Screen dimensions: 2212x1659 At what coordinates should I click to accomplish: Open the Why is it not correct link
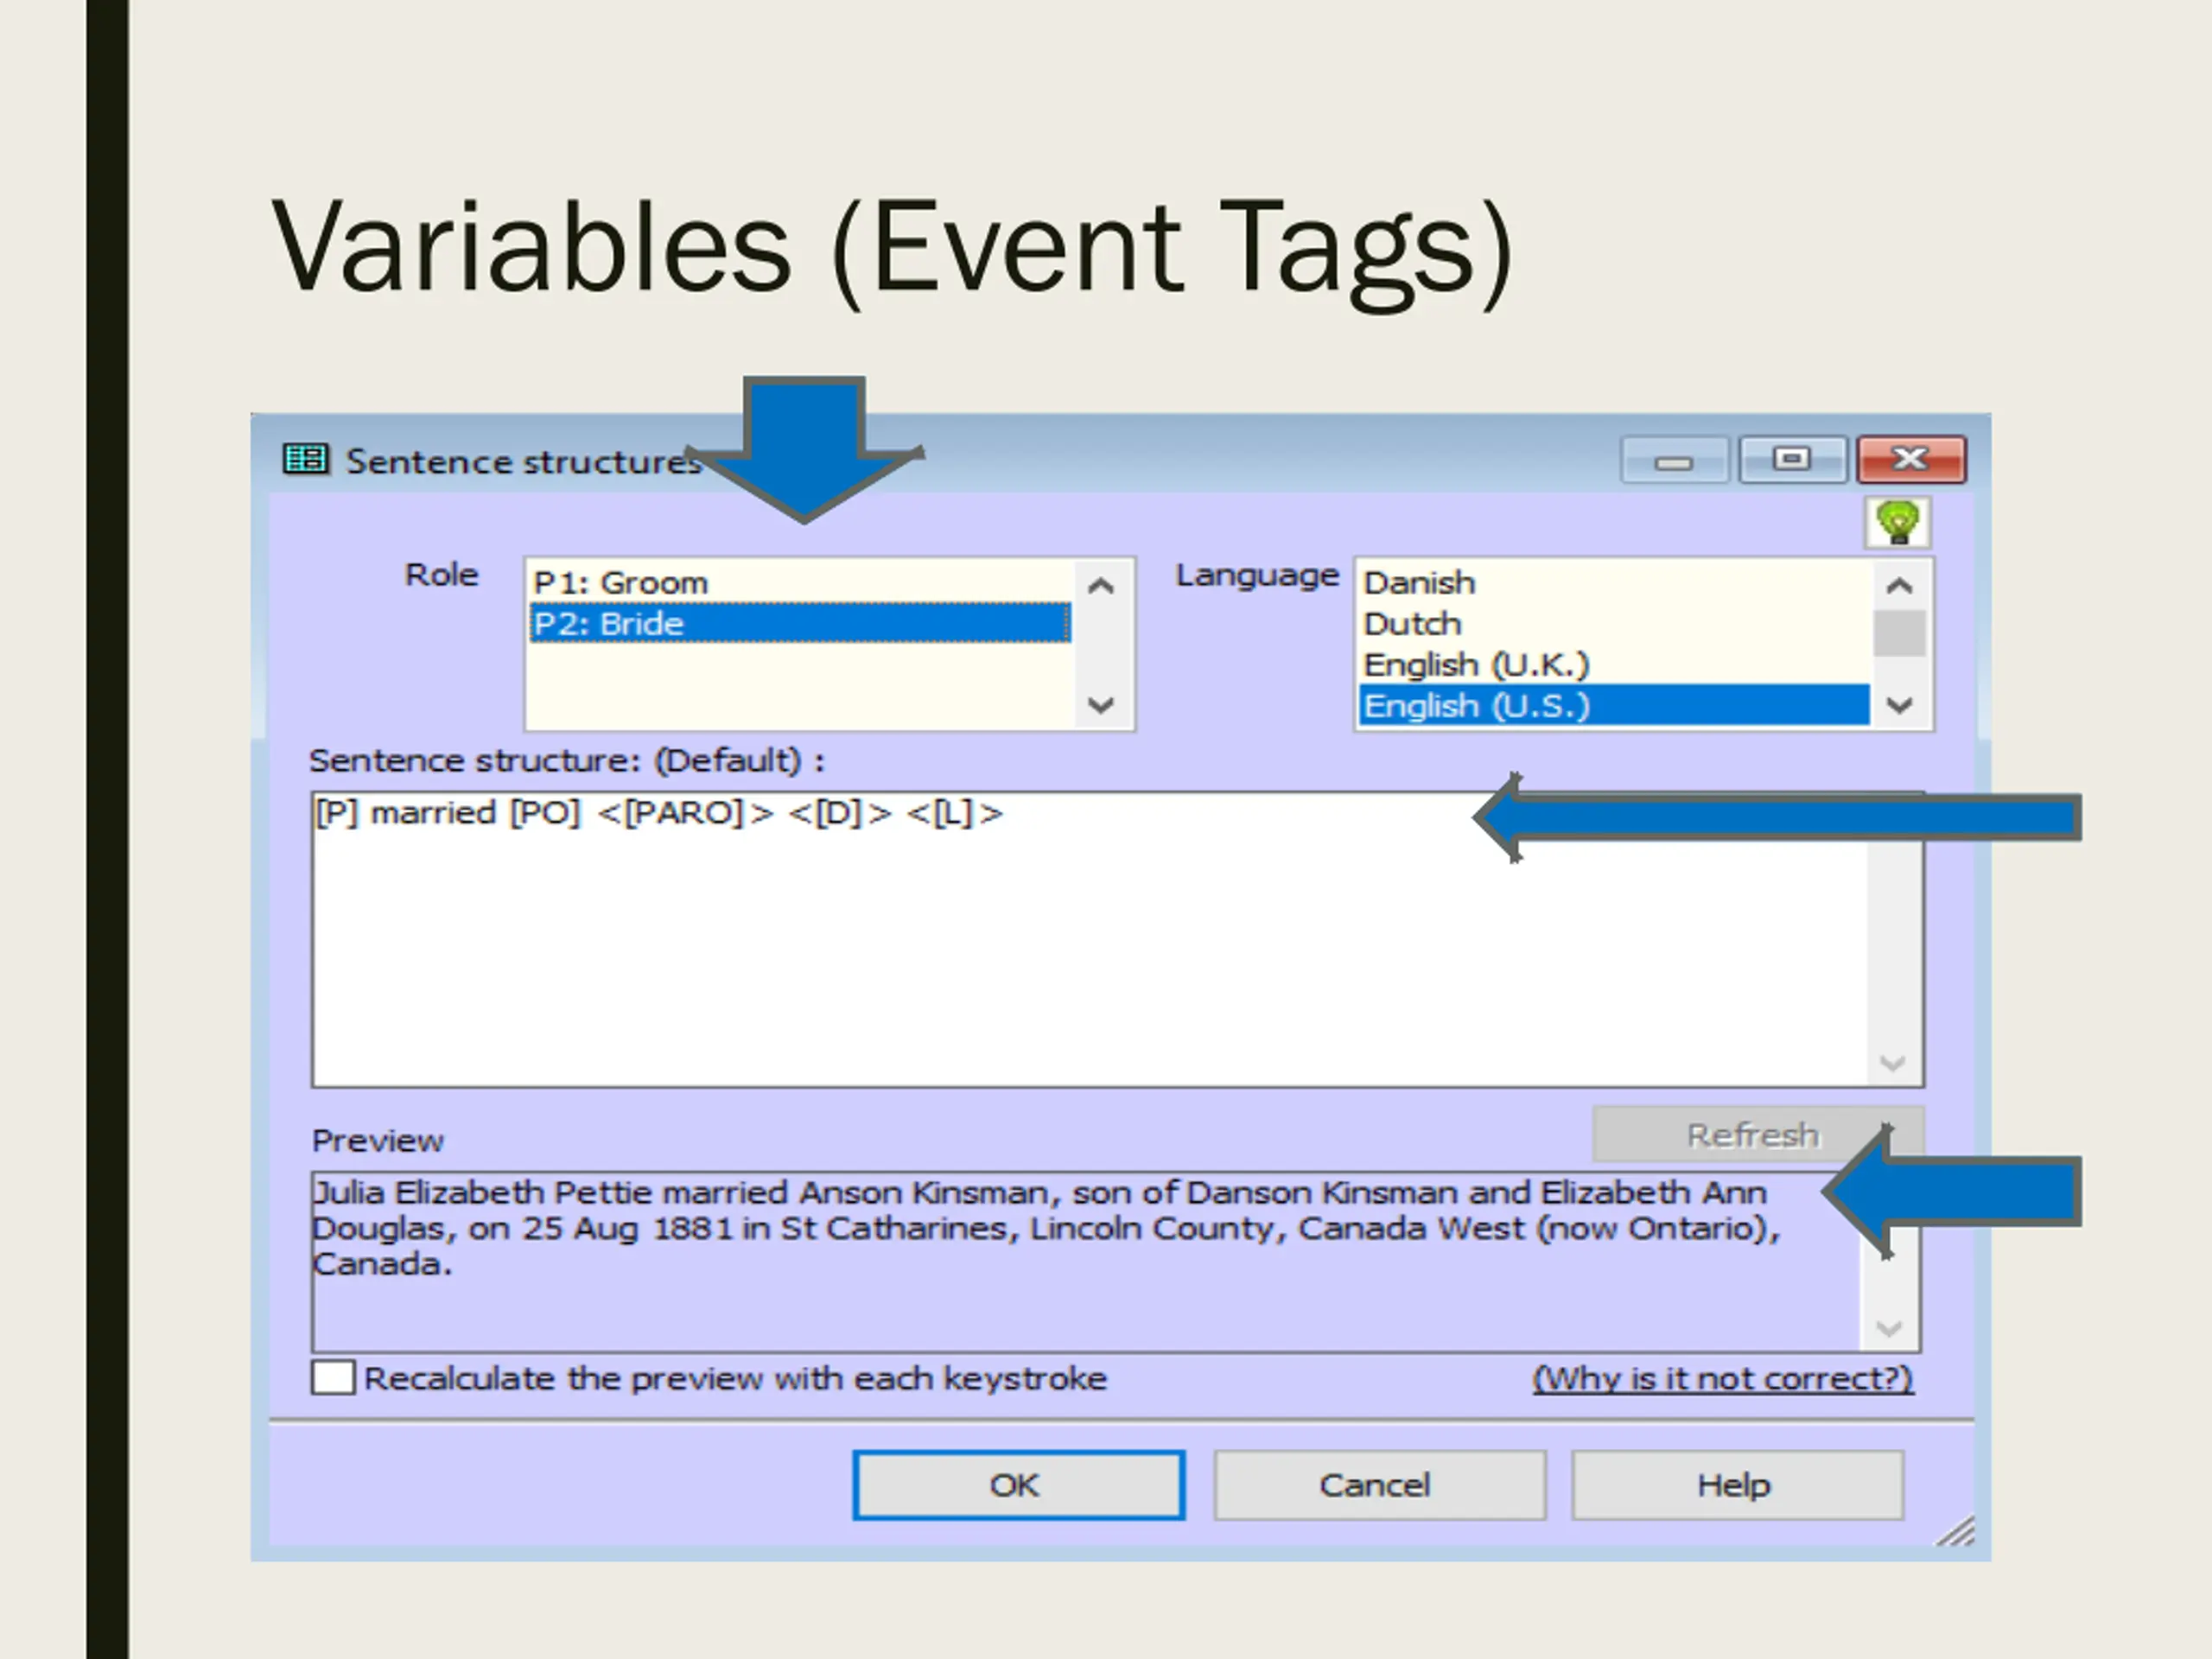click(1723, 1378)
